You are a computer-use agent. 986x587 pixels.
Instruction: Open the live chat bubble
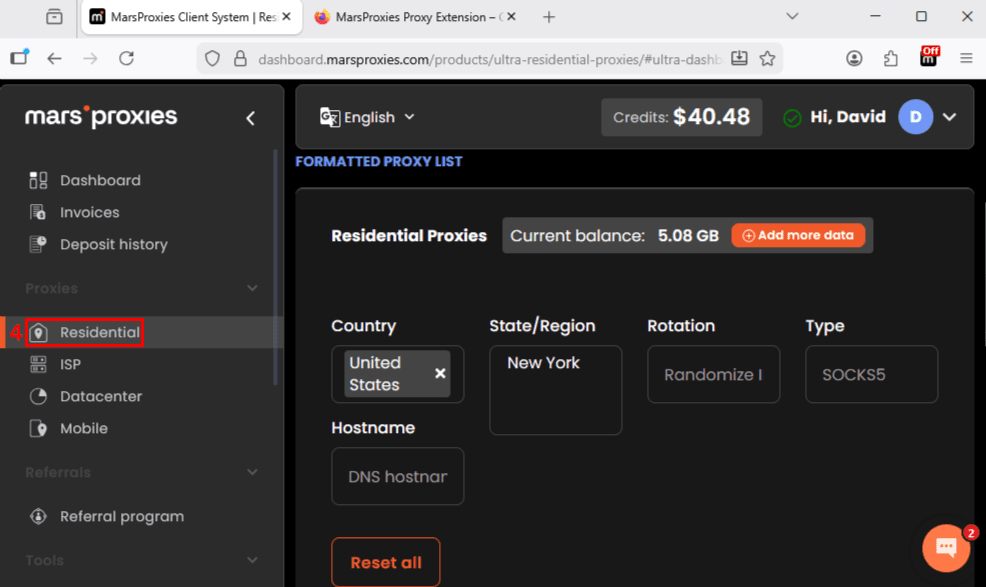[946, 547]
